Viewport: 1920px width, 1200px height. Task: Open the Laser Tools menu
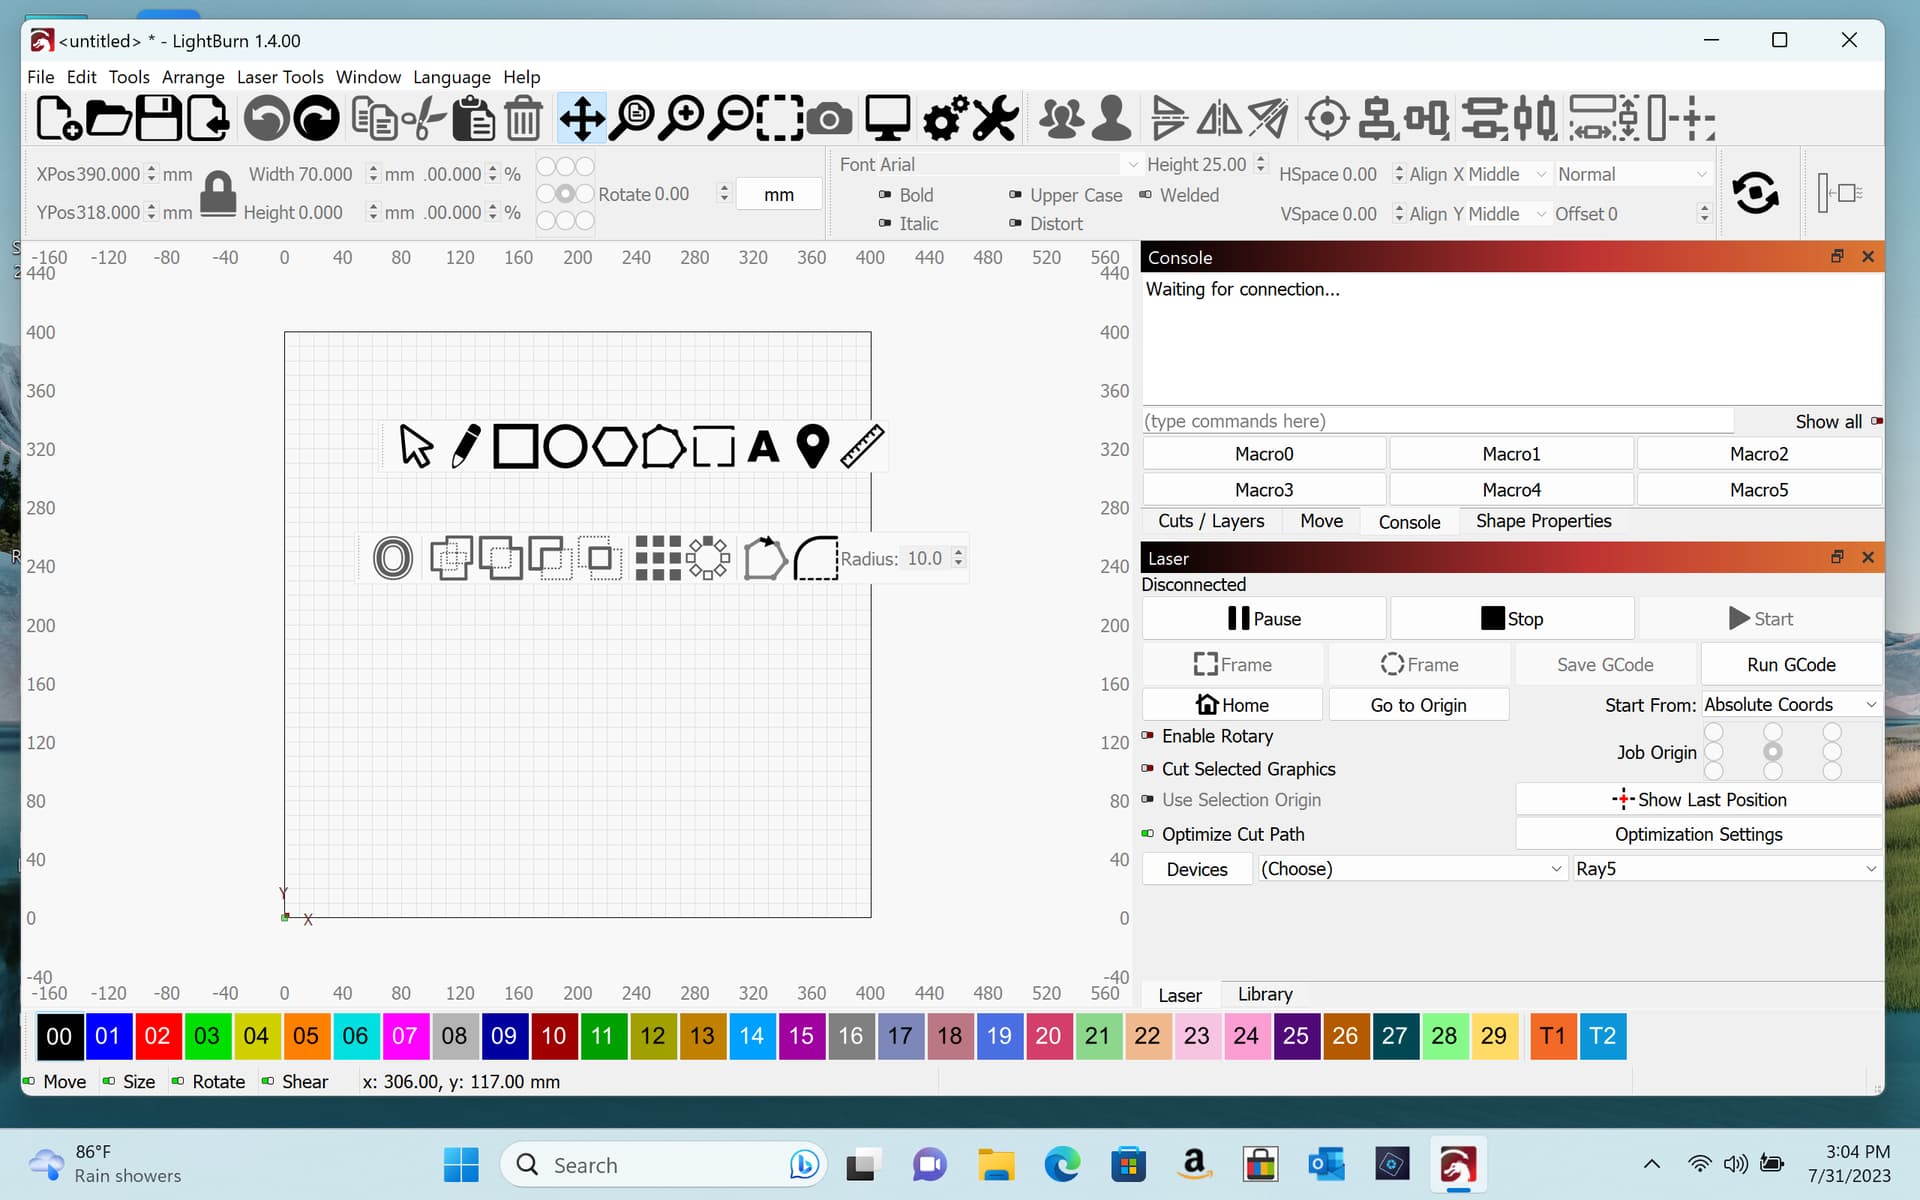point(280,77)
